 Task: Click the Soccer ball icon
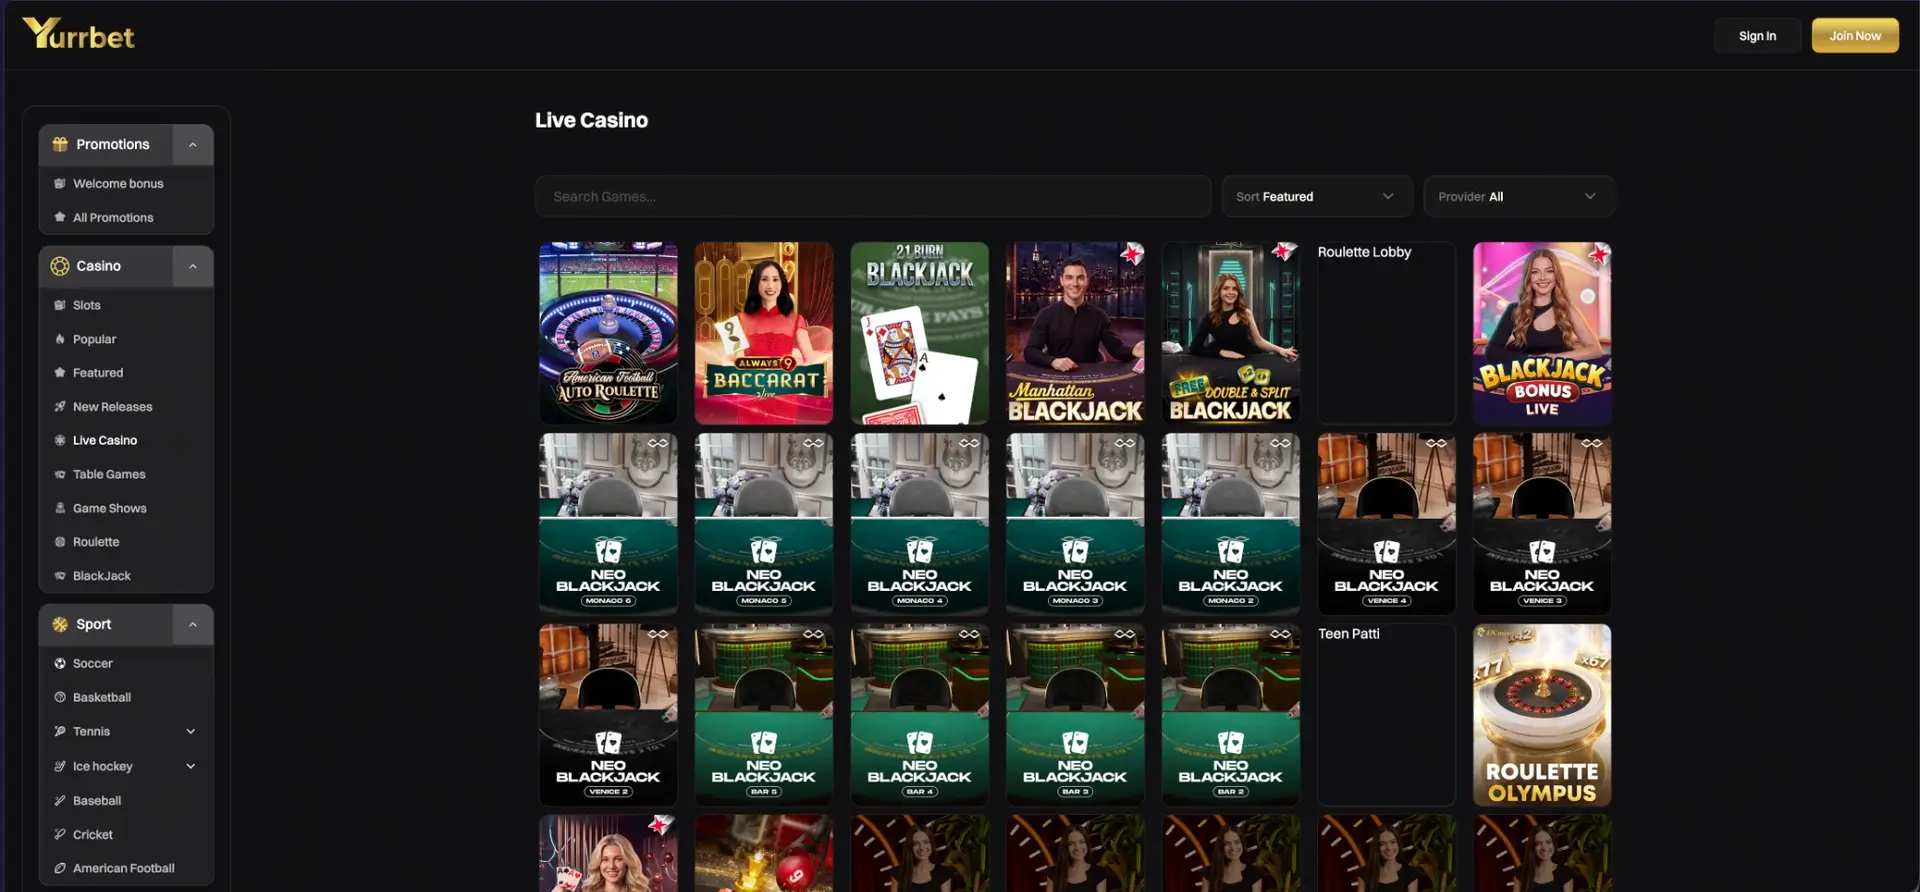pyautogui.click(x=60, y=663)
